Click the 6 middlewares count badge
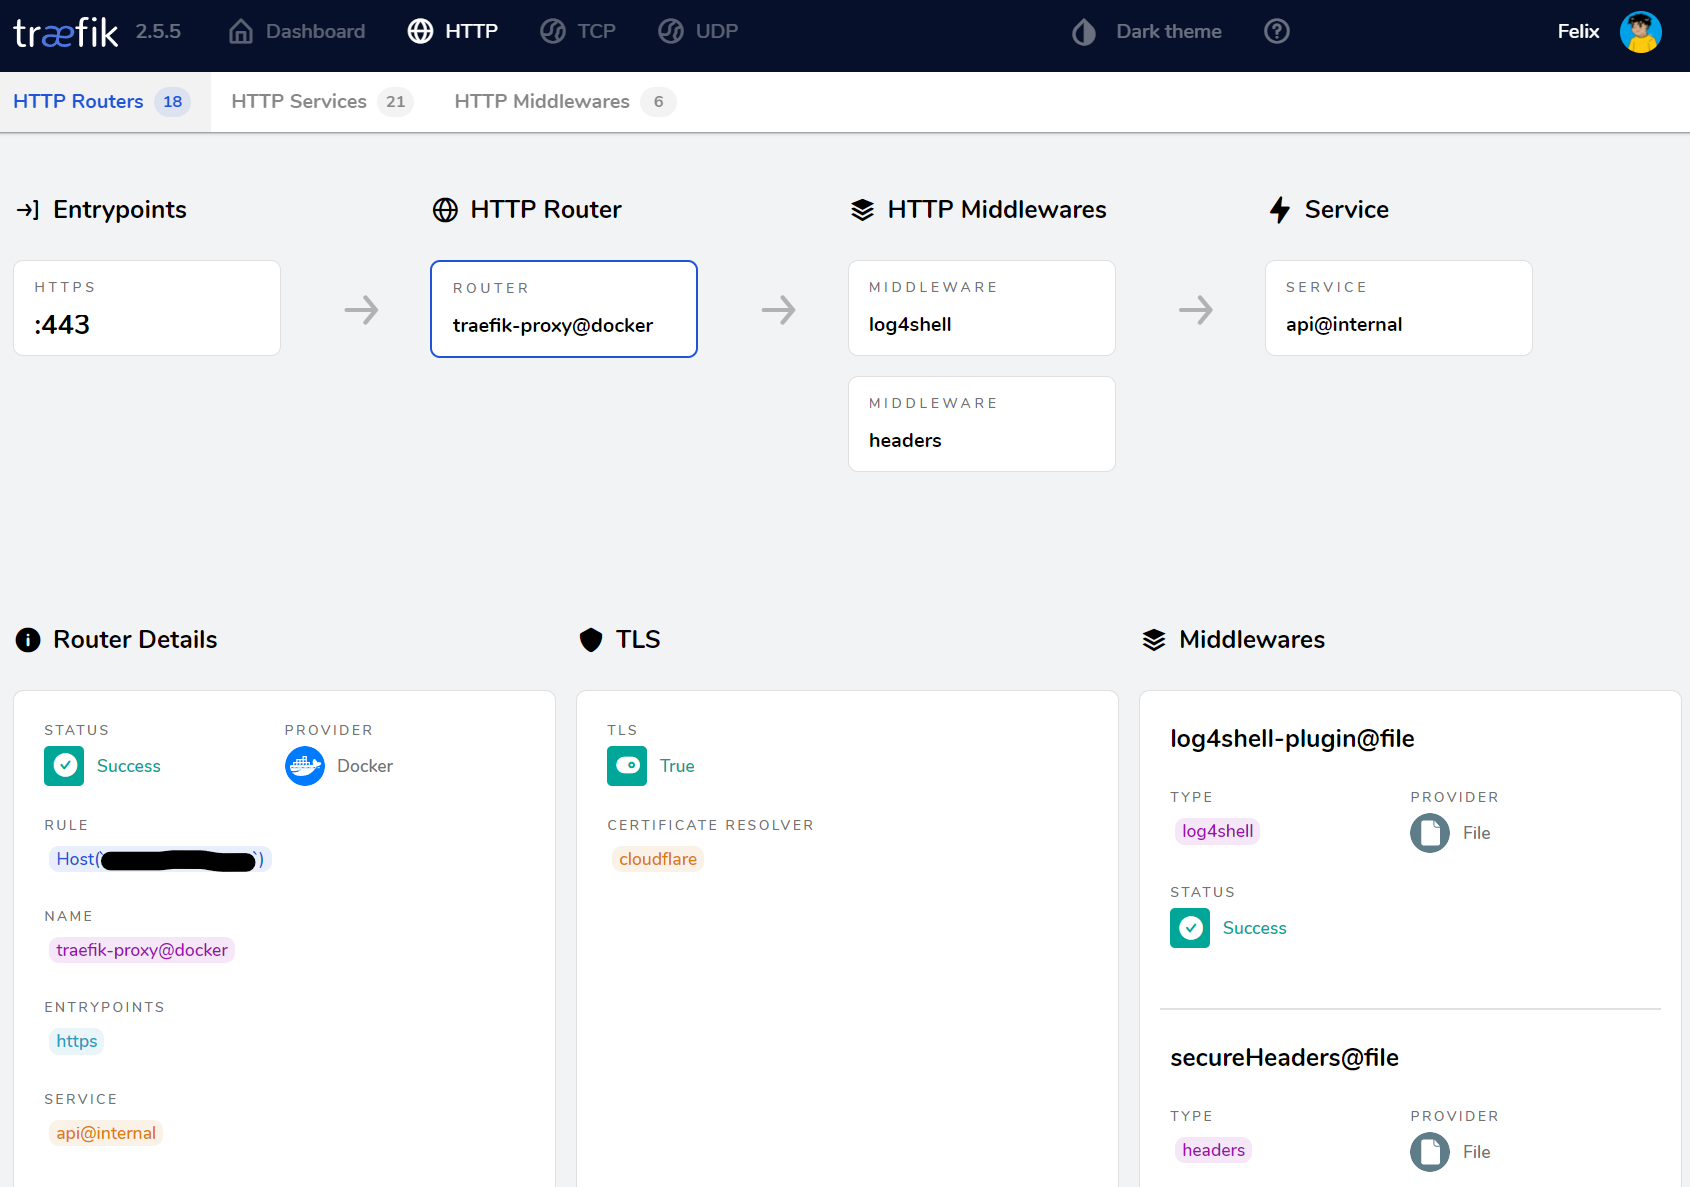Screen dimensions: 1690x1187 (x=658, y=102)
